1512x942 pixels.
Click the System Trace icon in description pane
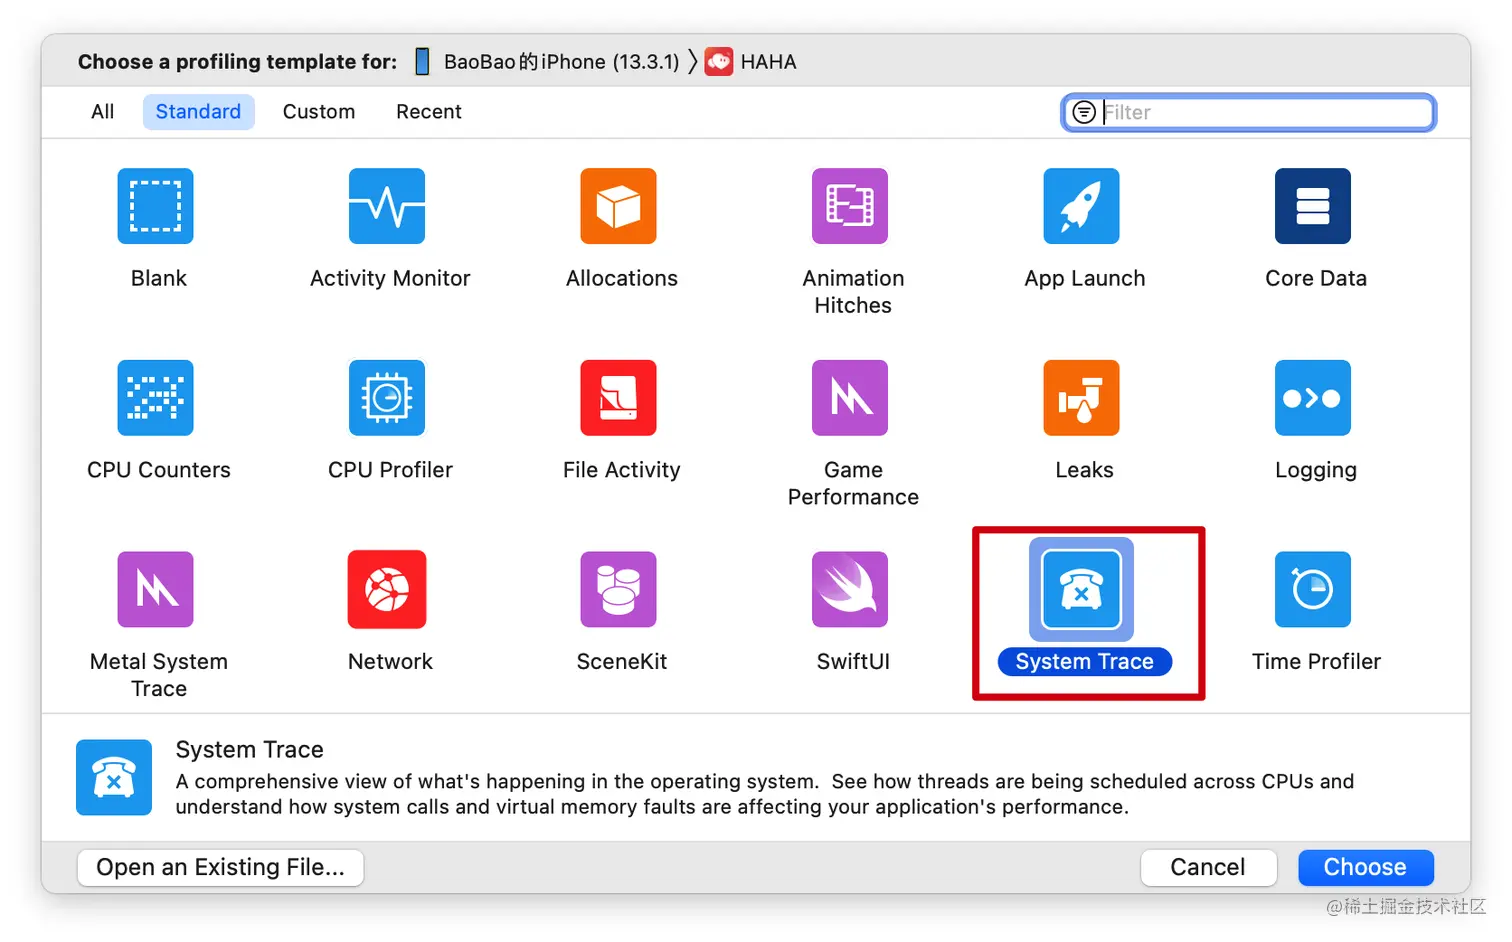coord(114,777)
